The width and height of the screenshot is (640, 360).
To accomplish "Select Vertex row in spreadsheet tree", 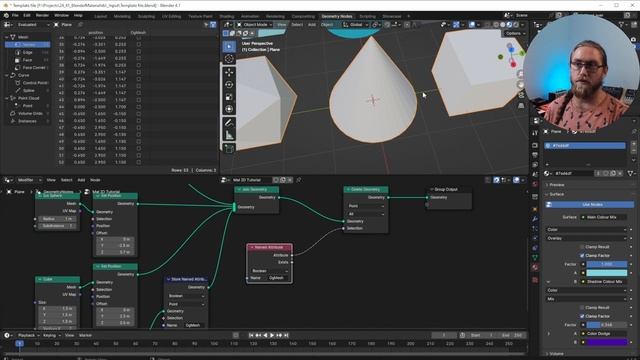I will tap(28, 44).
